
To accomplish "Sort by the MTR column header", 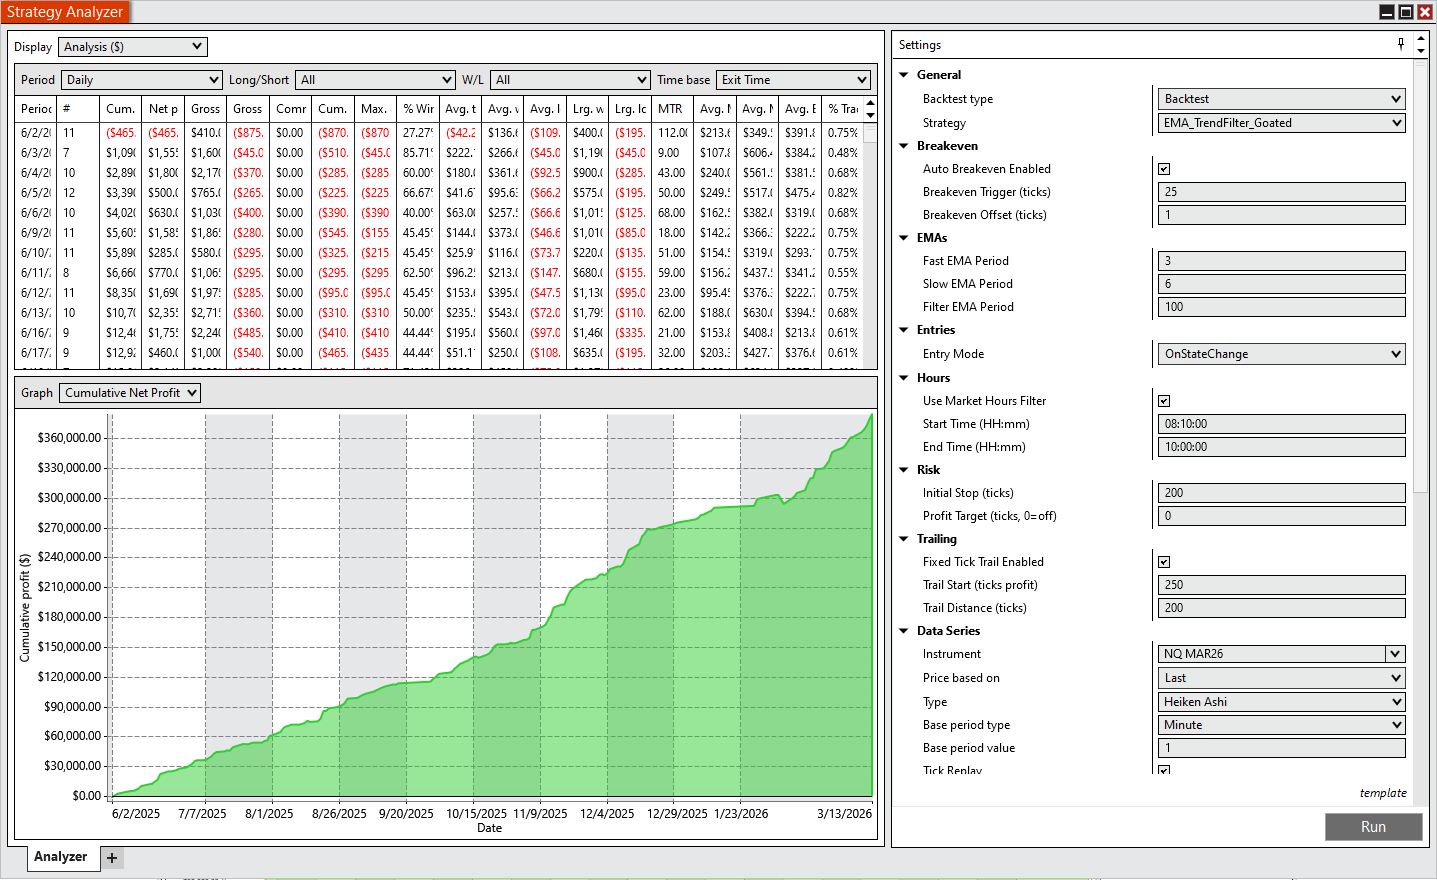I will [x=674, y=109].
